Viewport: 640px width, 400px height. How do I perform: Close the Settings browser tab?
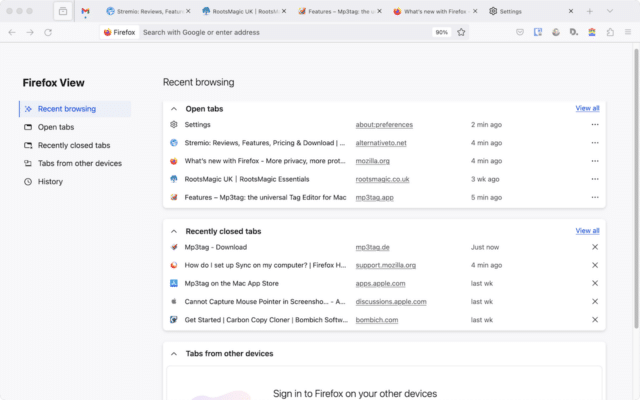(571, 11)
